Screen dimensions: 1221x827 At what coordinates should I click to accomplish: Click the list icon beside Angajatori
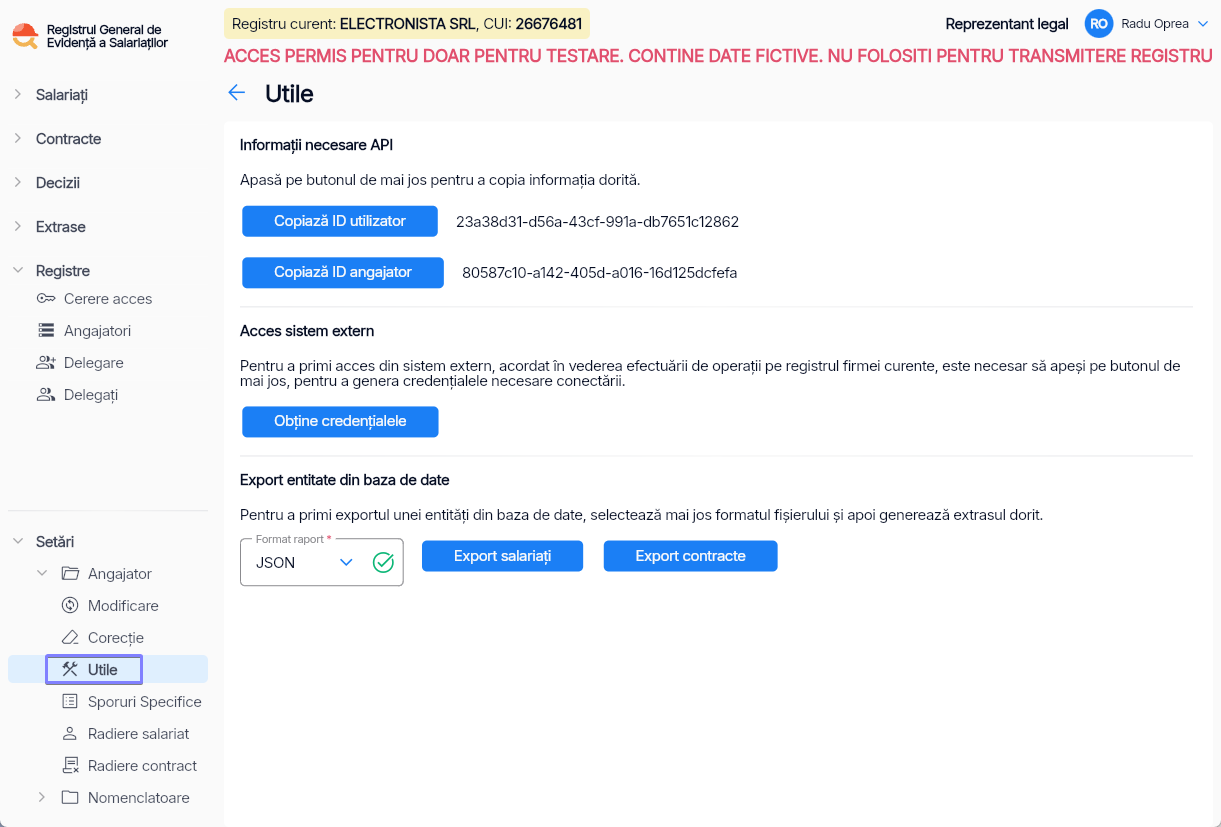[x=46, y=331]
